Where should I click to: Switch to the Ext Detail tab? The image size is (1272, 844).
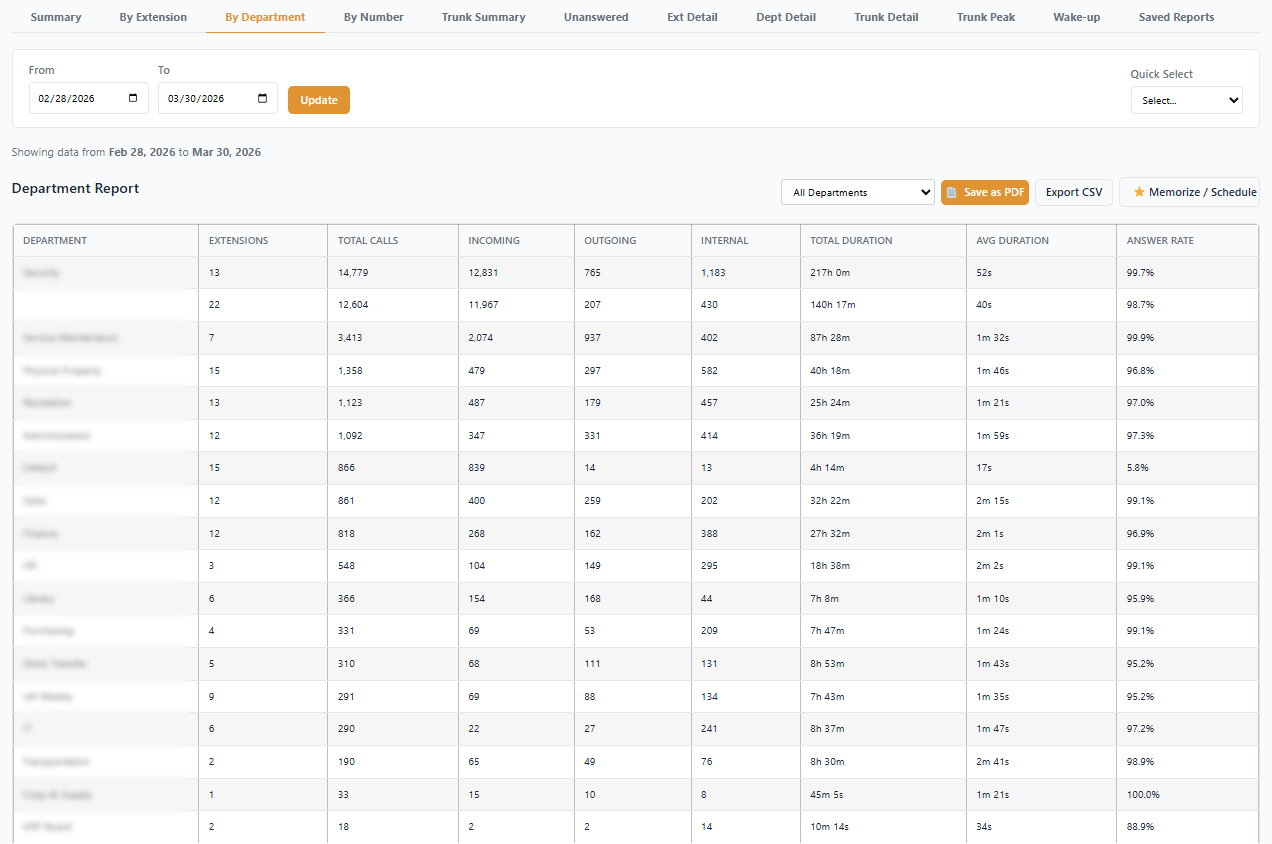coord(694,17)
